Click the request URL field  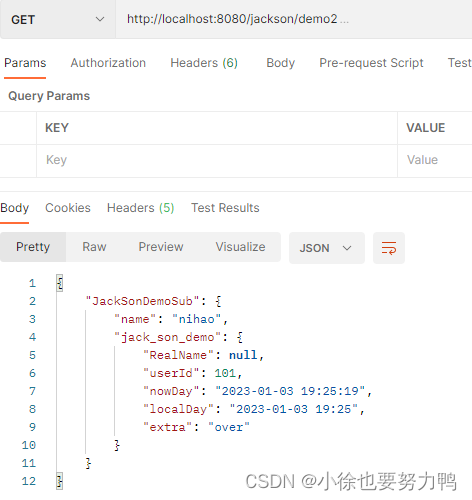pyautogui.click(x=294, y=19)
